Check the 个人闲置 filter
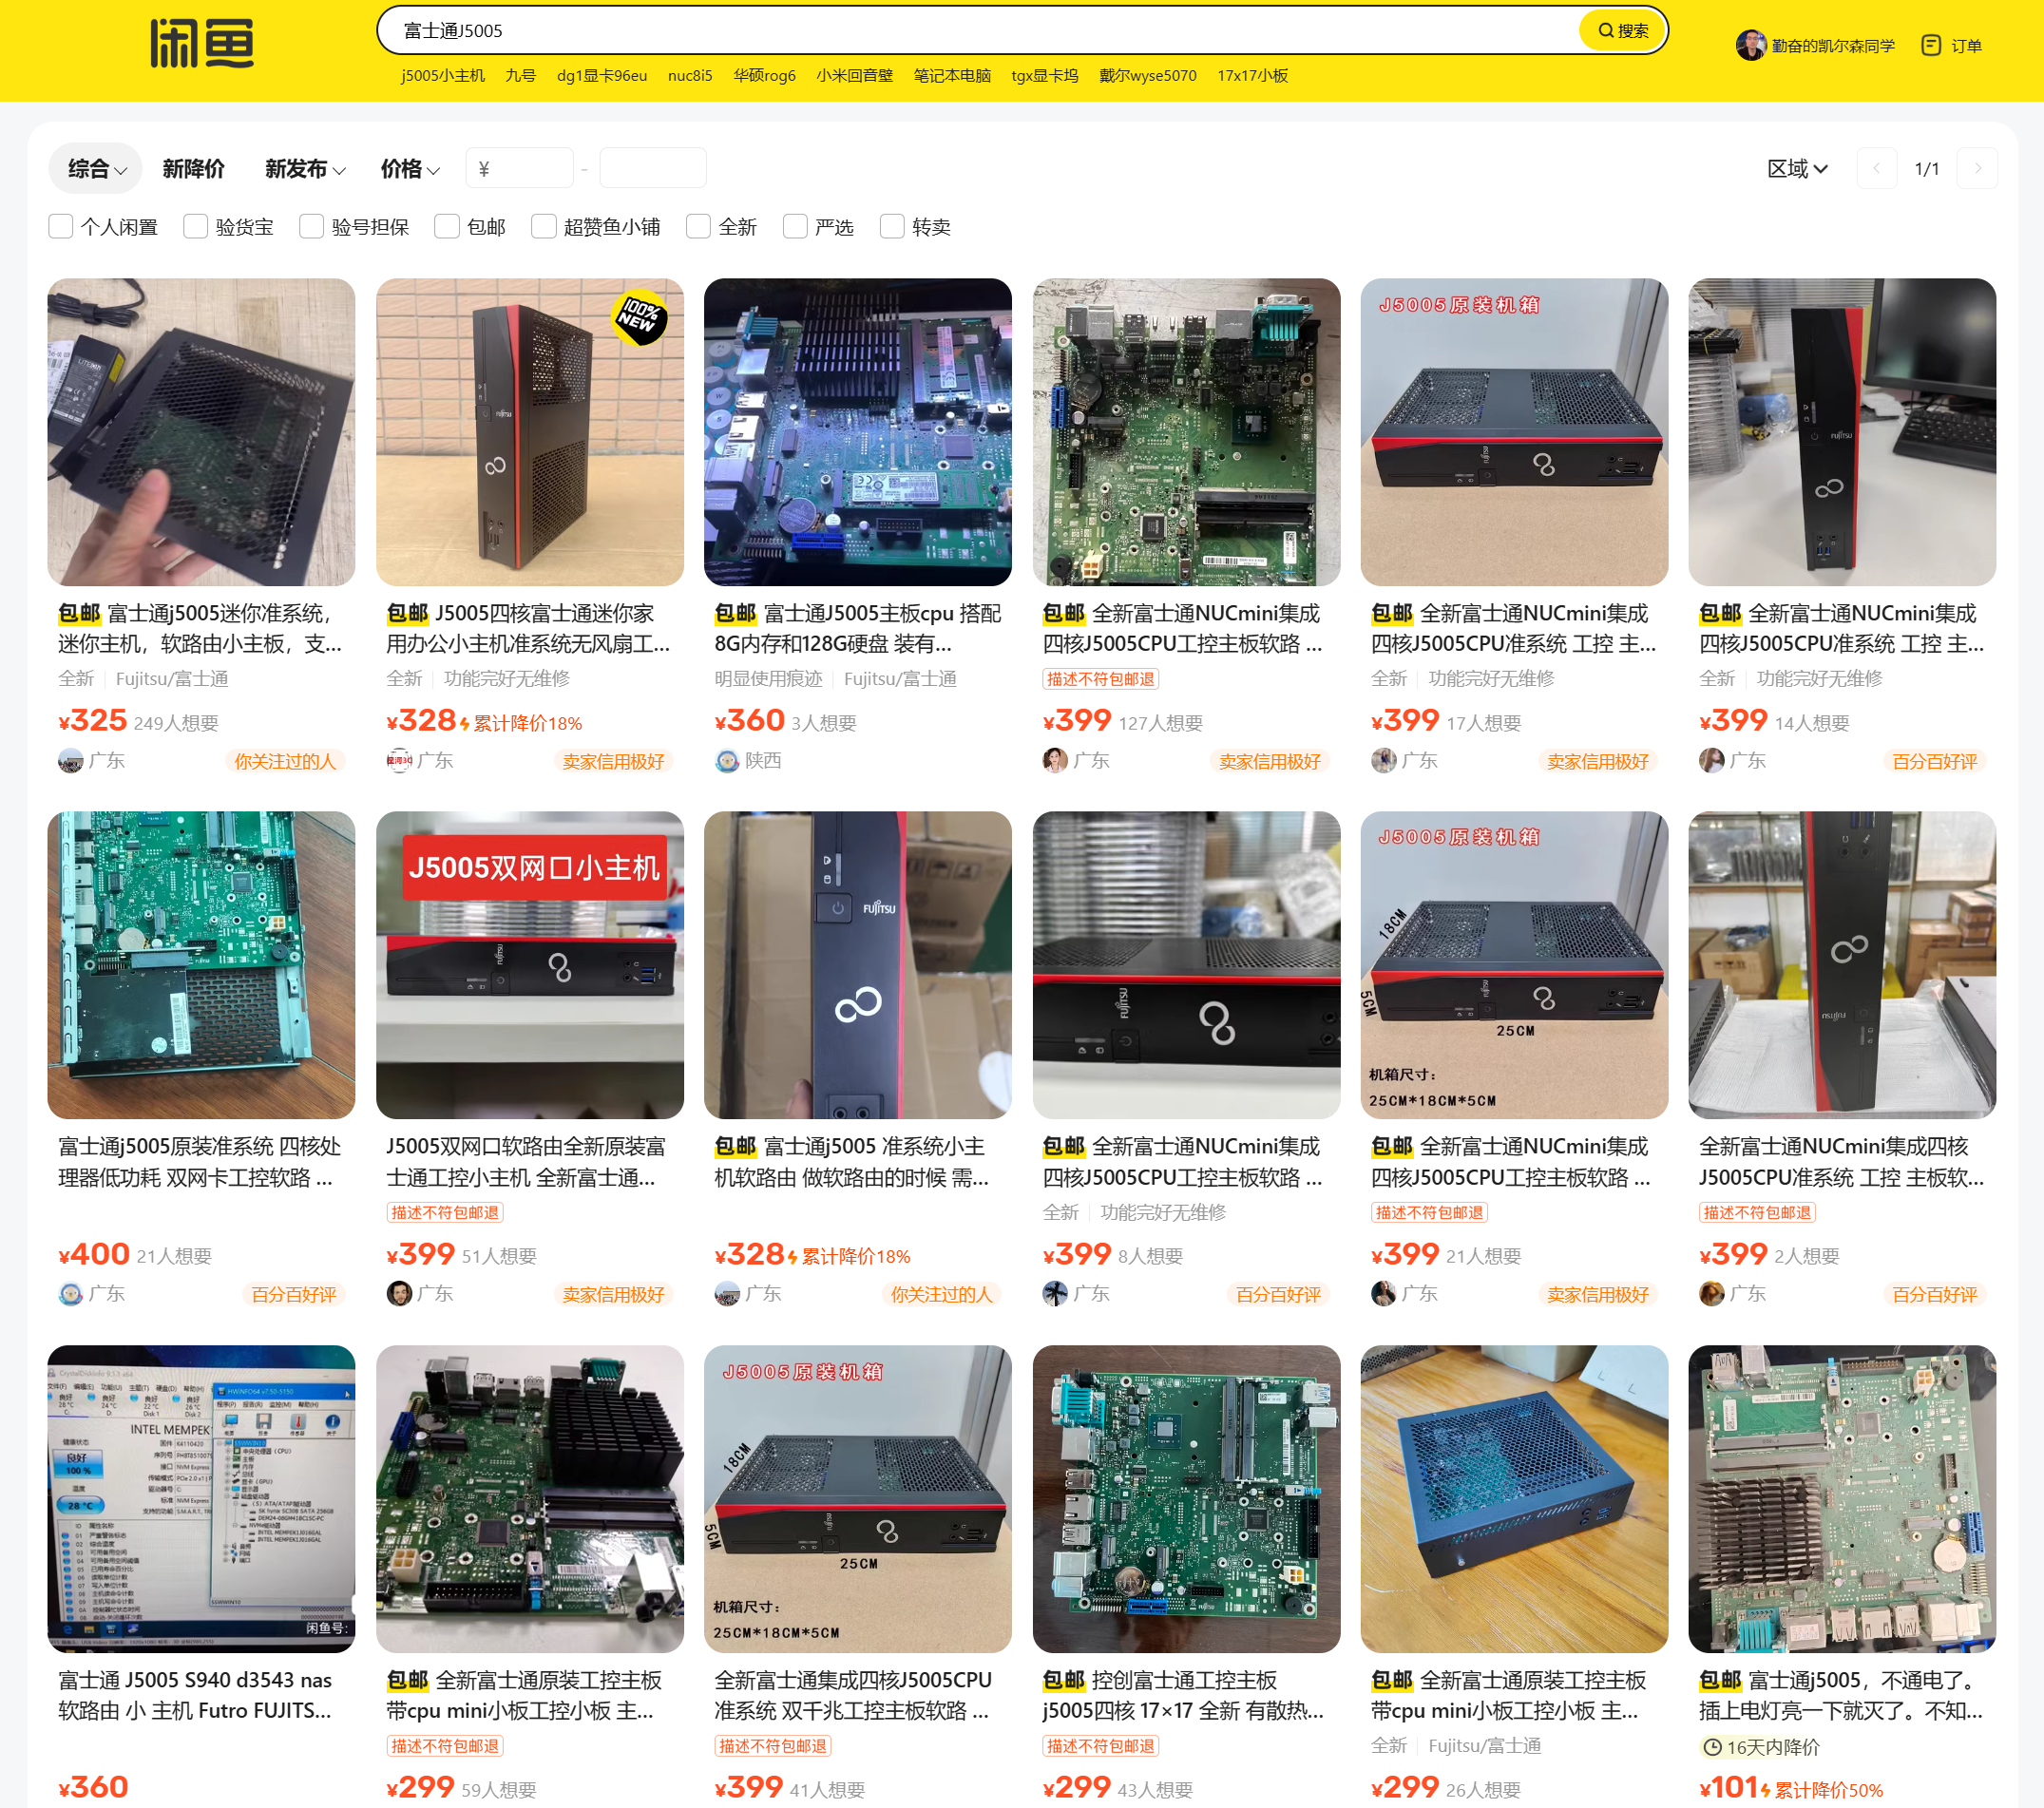This screenshot has height=1808, width=2044. pos(61,227)
